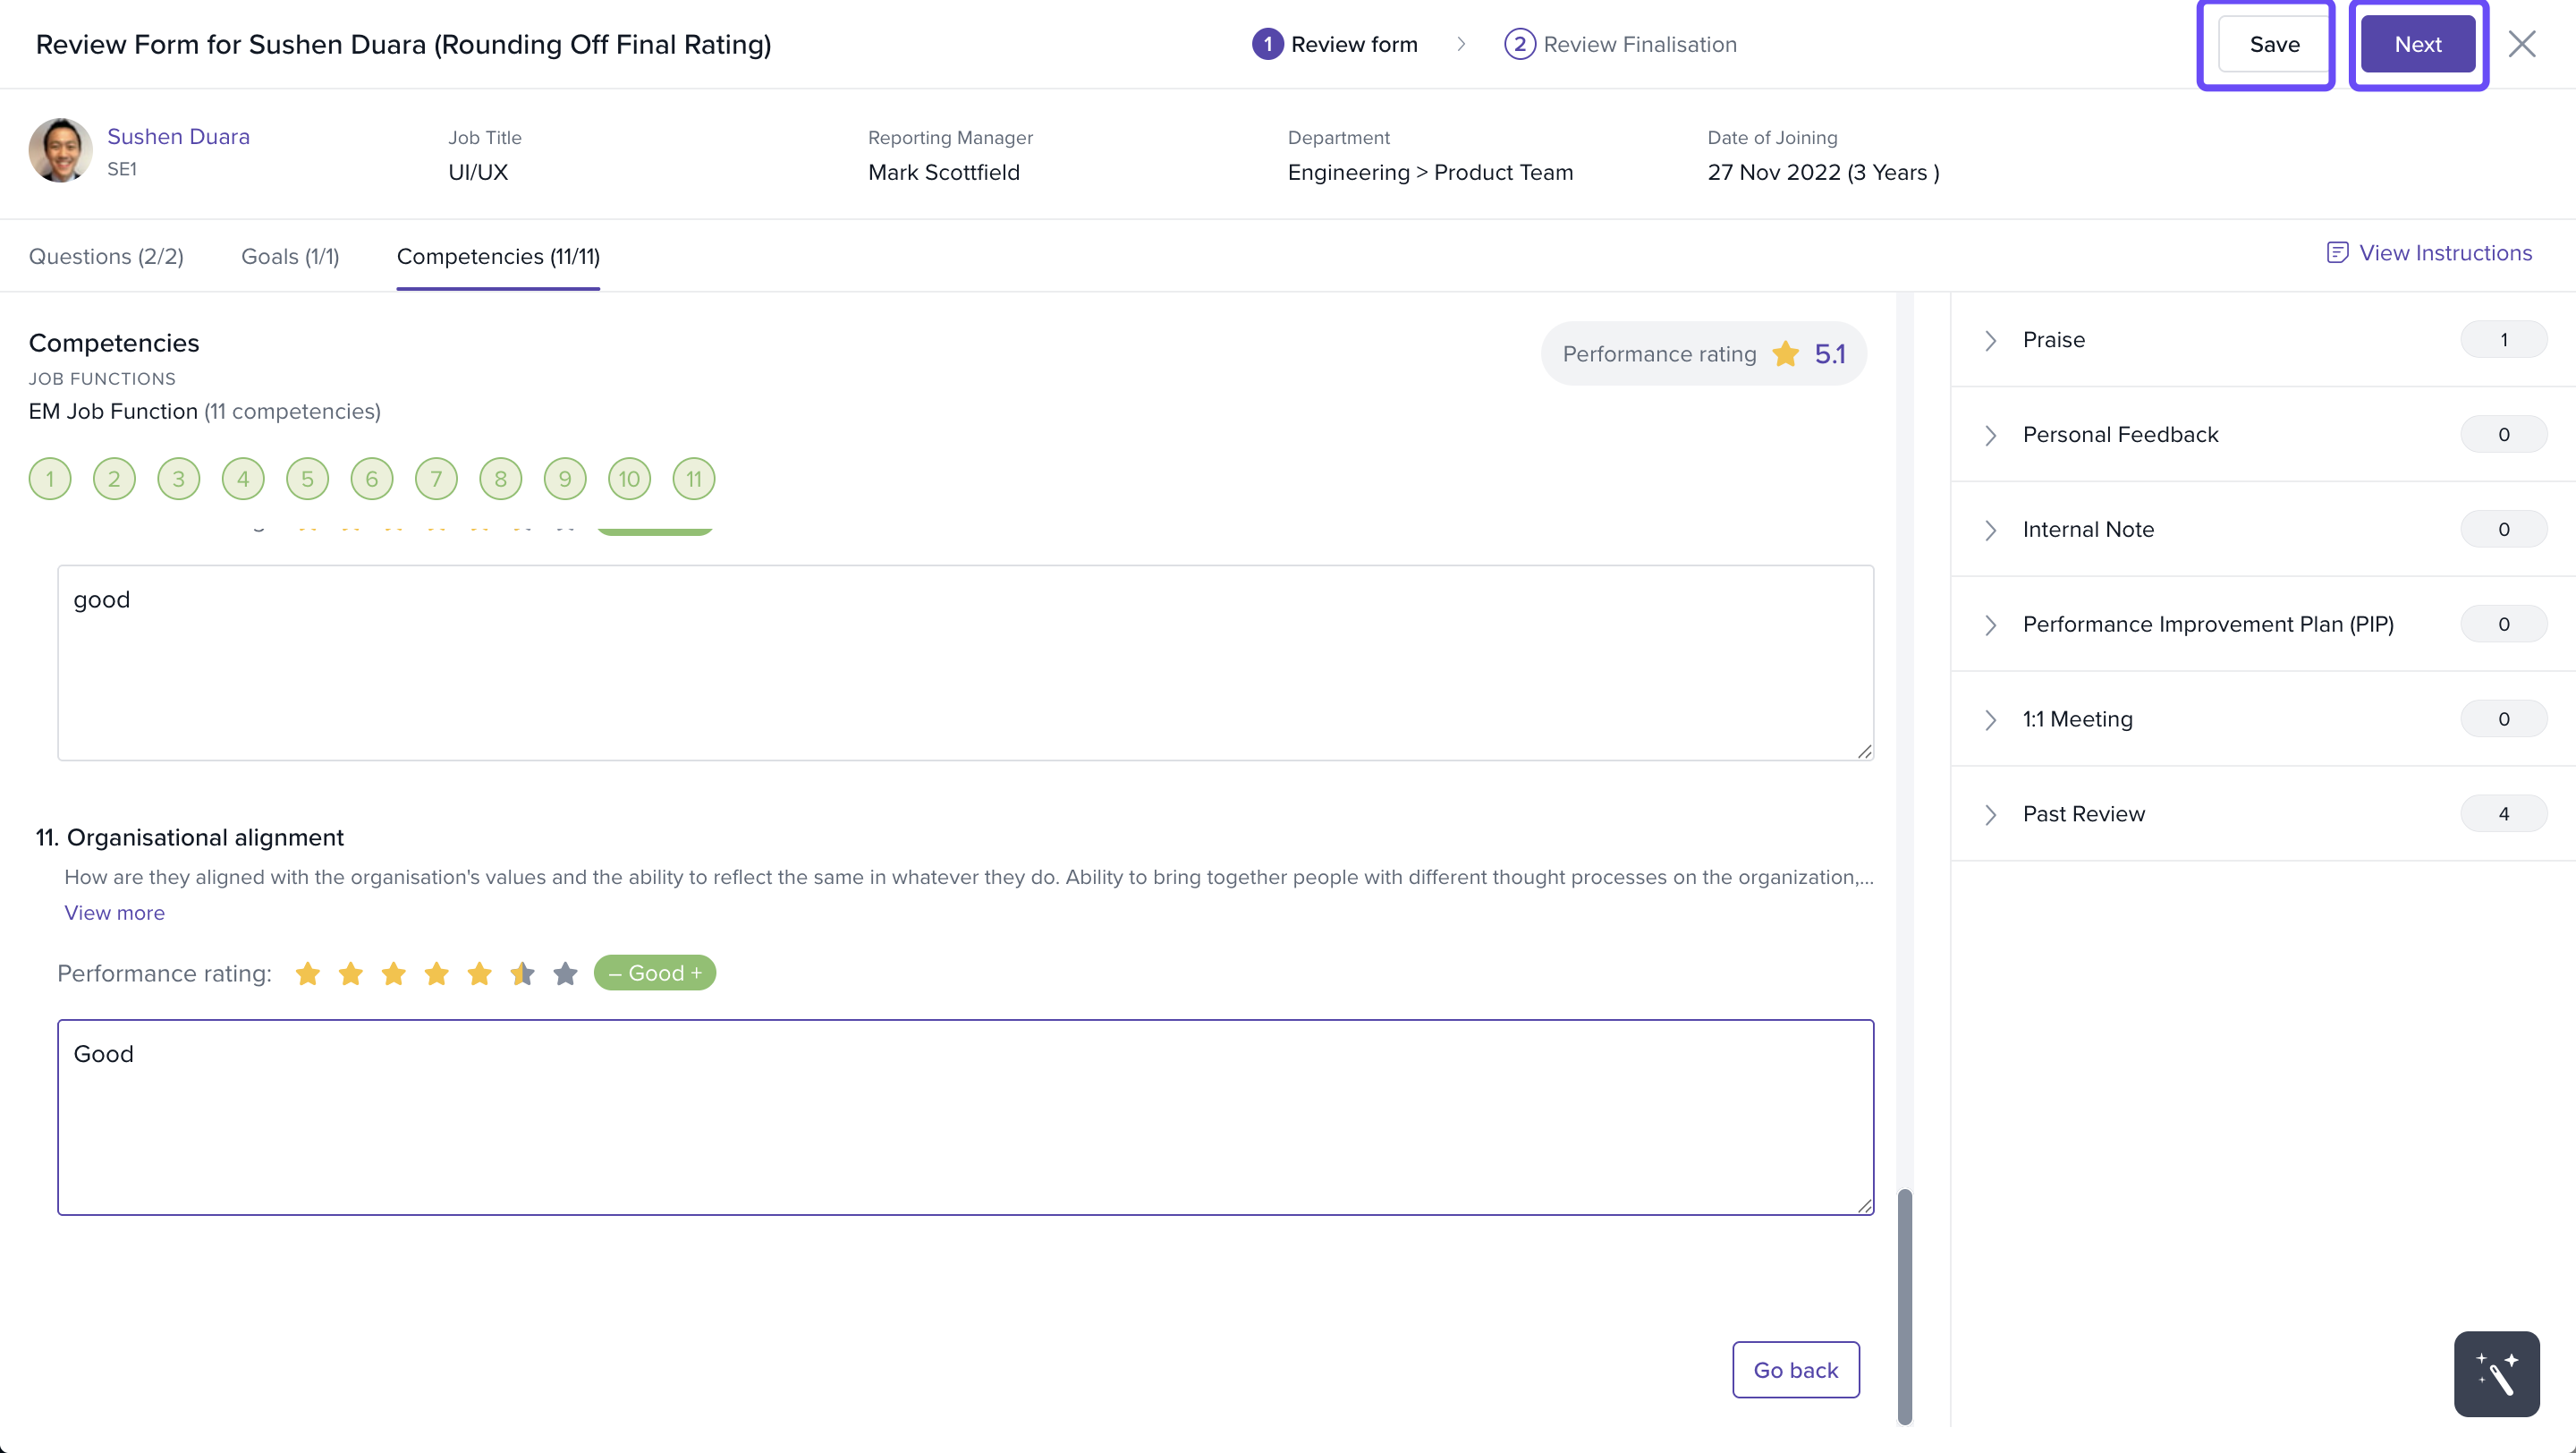Click the reporting manager name Mark Scottfield

click(944, 172)
